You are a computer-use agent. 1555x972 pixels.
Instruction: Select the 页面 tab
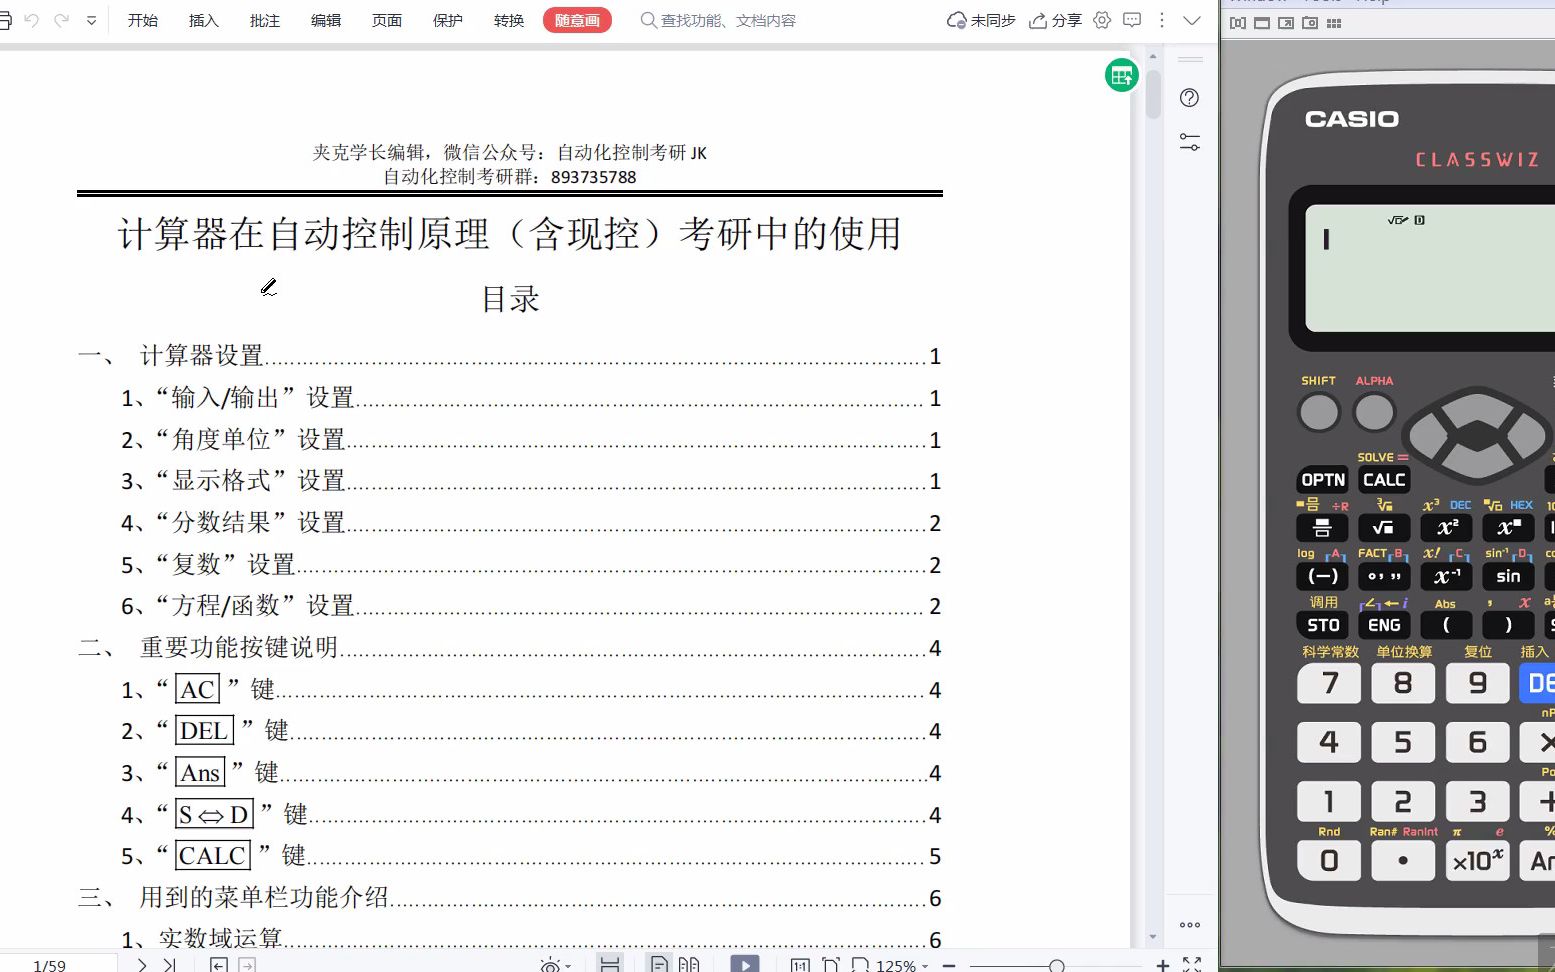(x=387, y=20)
